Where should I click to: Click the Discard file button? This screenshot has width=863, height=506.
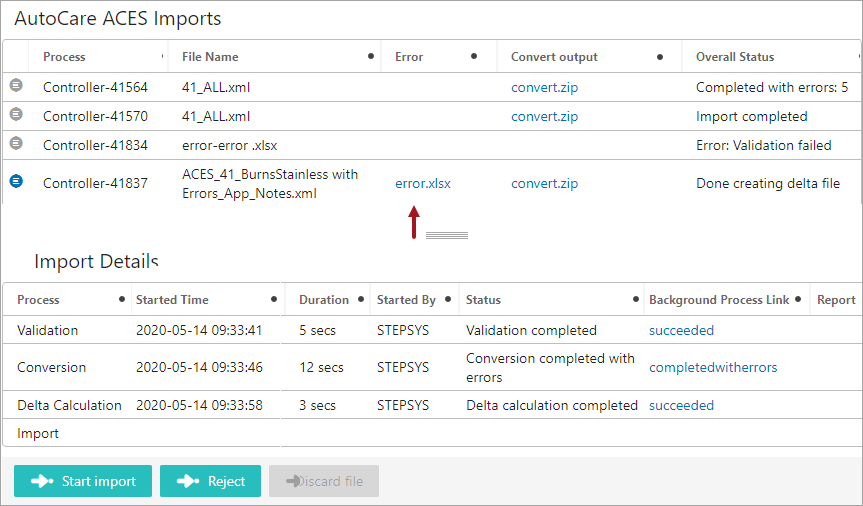(324, 481)
